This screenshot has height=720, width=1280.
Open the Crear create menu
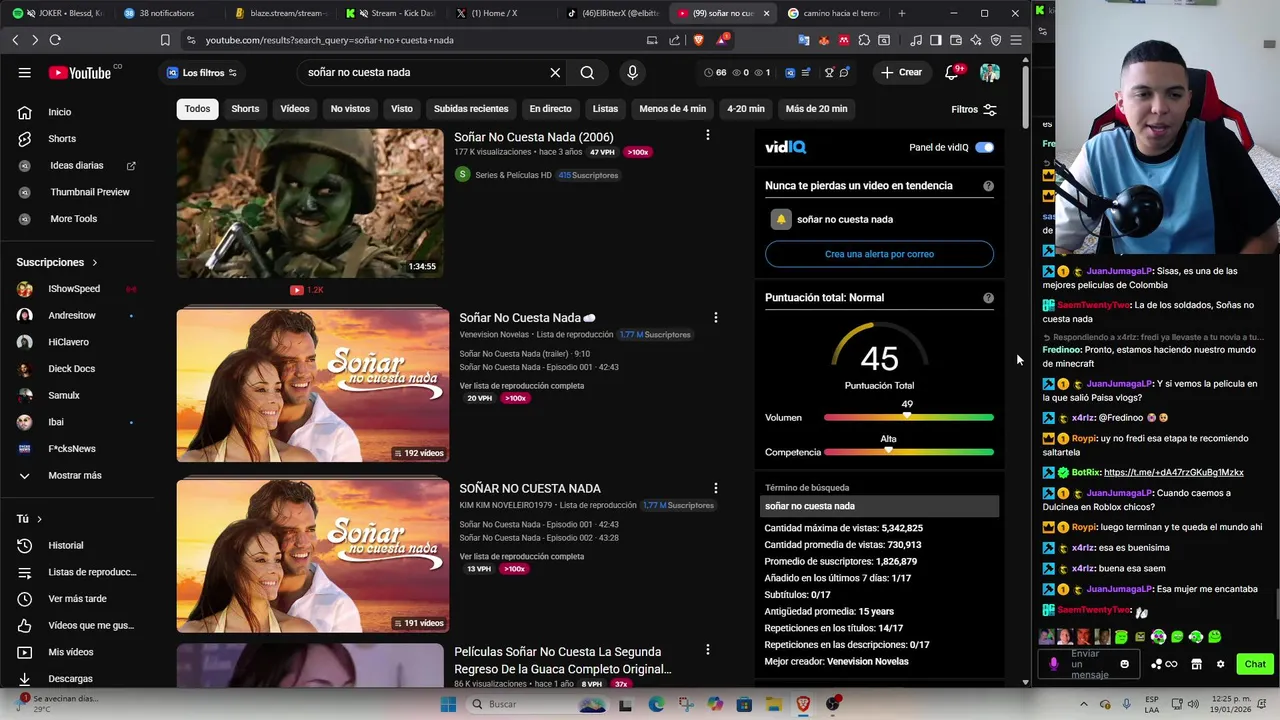pos(900,72)
